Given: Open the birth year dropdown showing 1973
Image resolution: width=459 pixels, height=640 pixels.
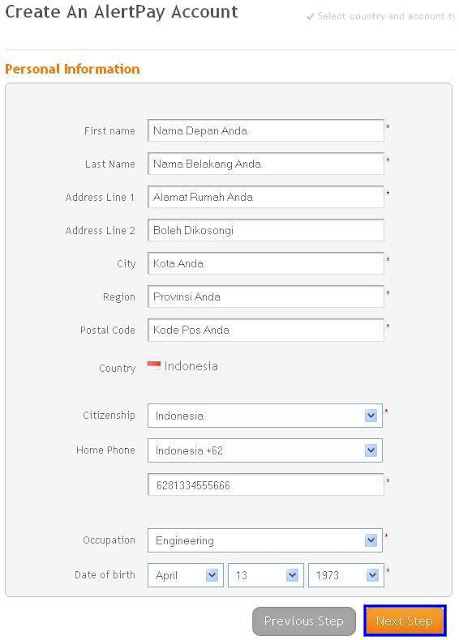Looking at the screenshot, I should click(346, 575).
